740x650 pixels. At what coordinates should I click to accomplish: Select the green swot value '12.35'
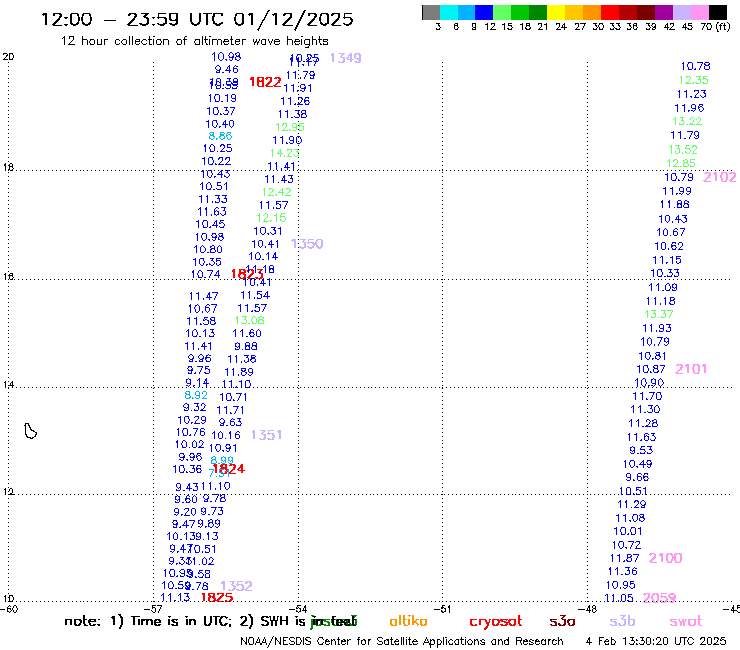(x=693, y=80)
